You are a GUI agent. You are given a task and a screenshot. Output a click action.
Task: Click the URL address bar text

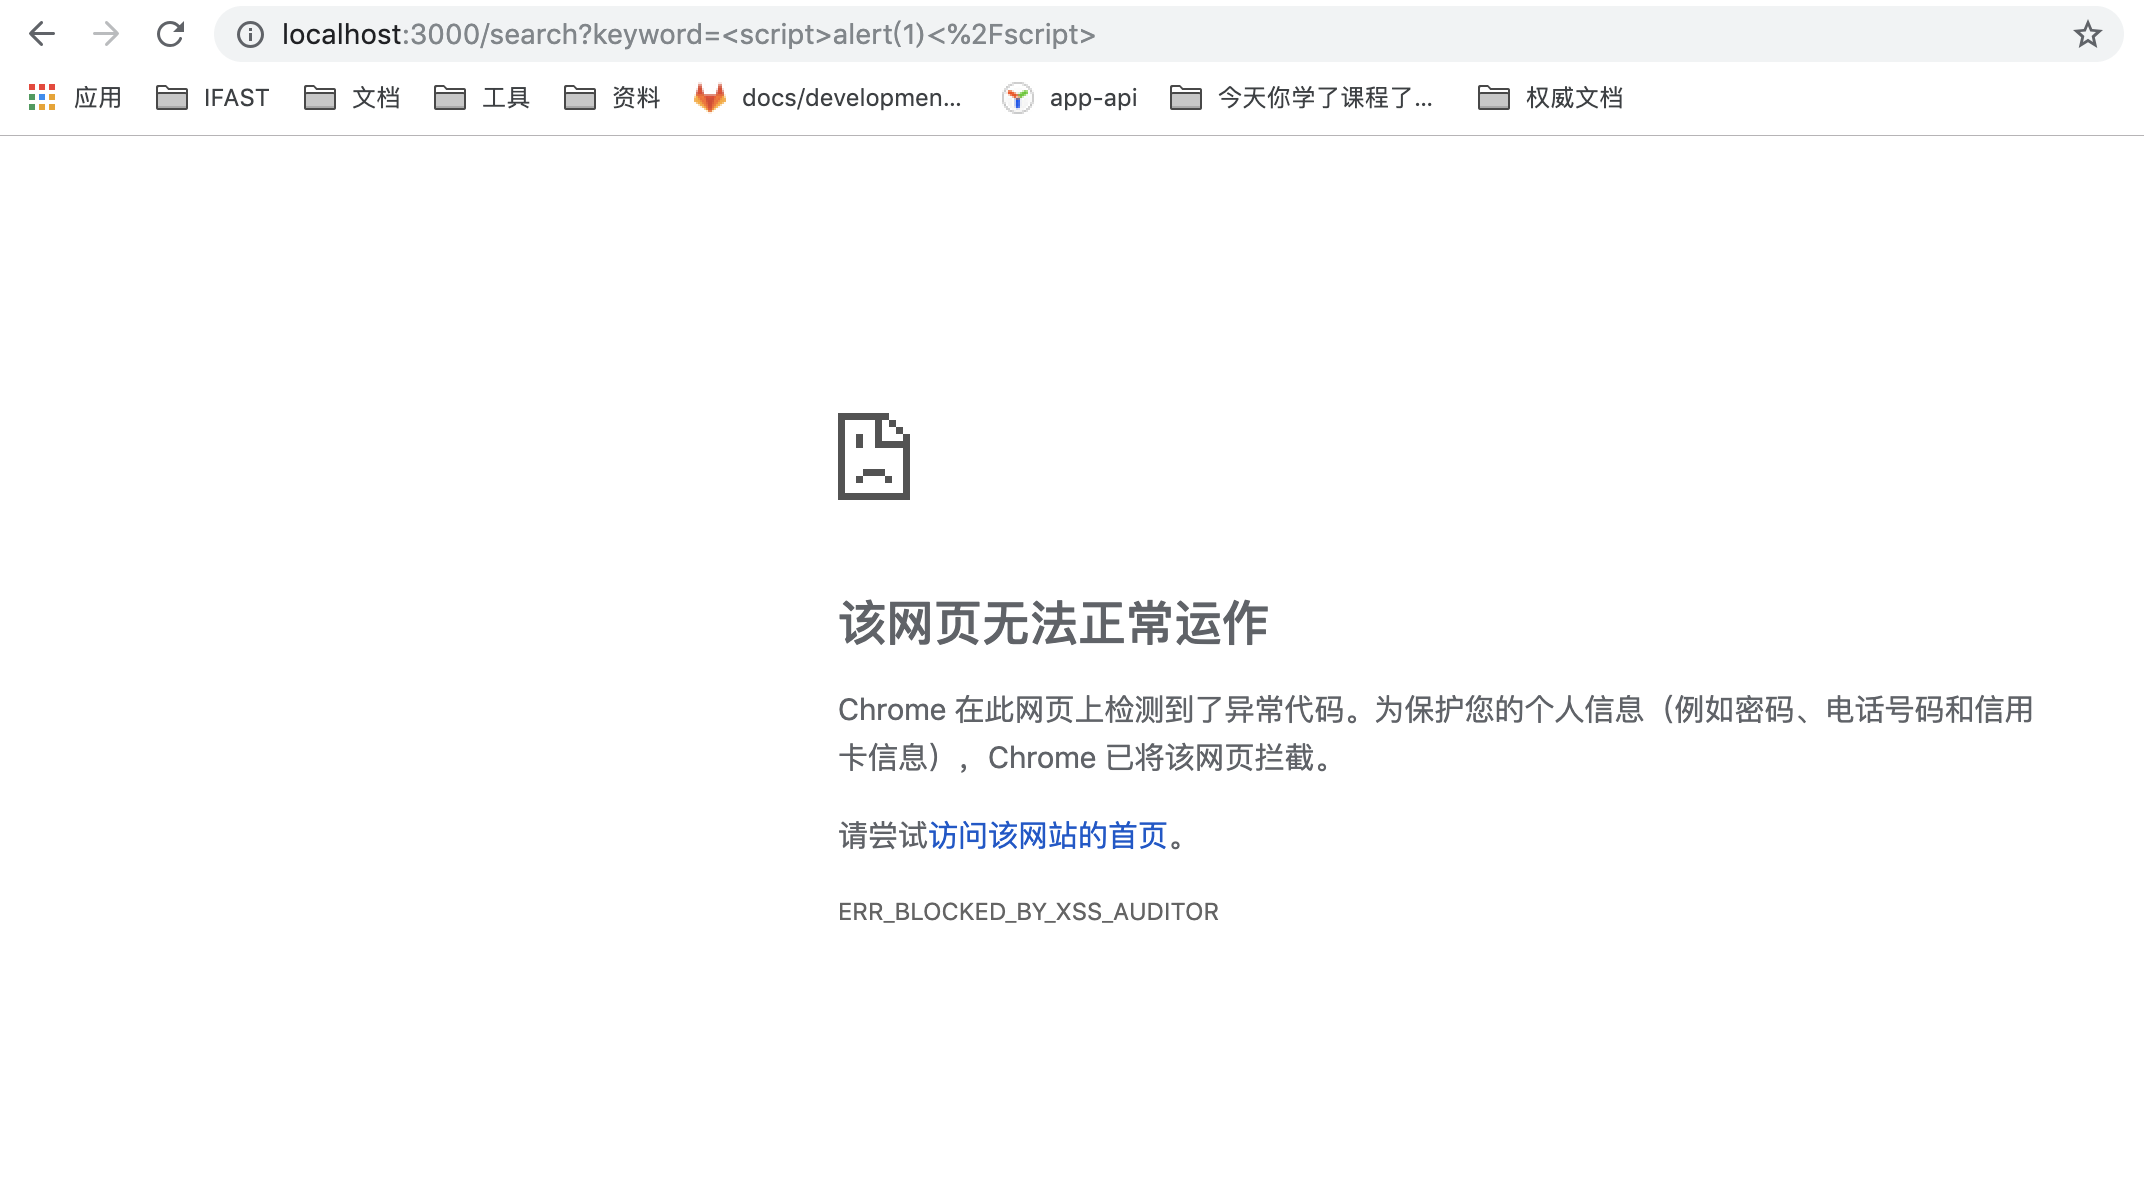pyautogui.click(x=688, y=35)
